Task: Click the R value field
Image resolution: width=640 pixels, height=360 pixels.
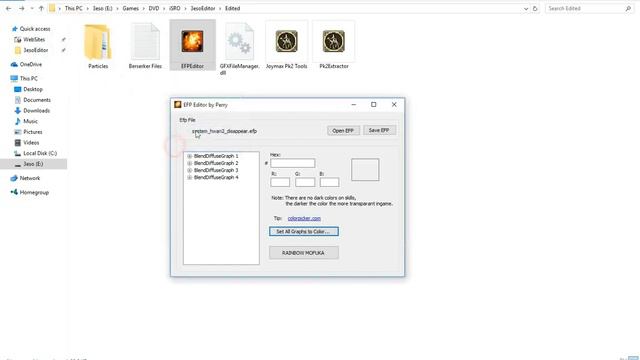Action: [280, 182]
